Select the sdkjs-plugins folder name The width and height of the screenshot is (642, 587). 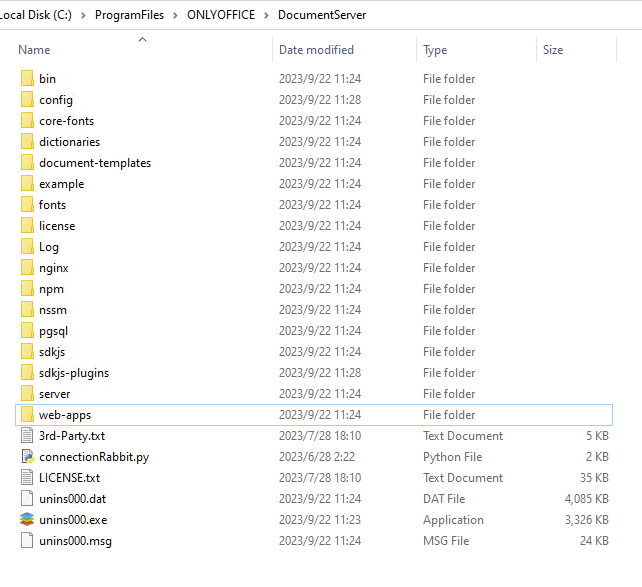tap(74, 373)
